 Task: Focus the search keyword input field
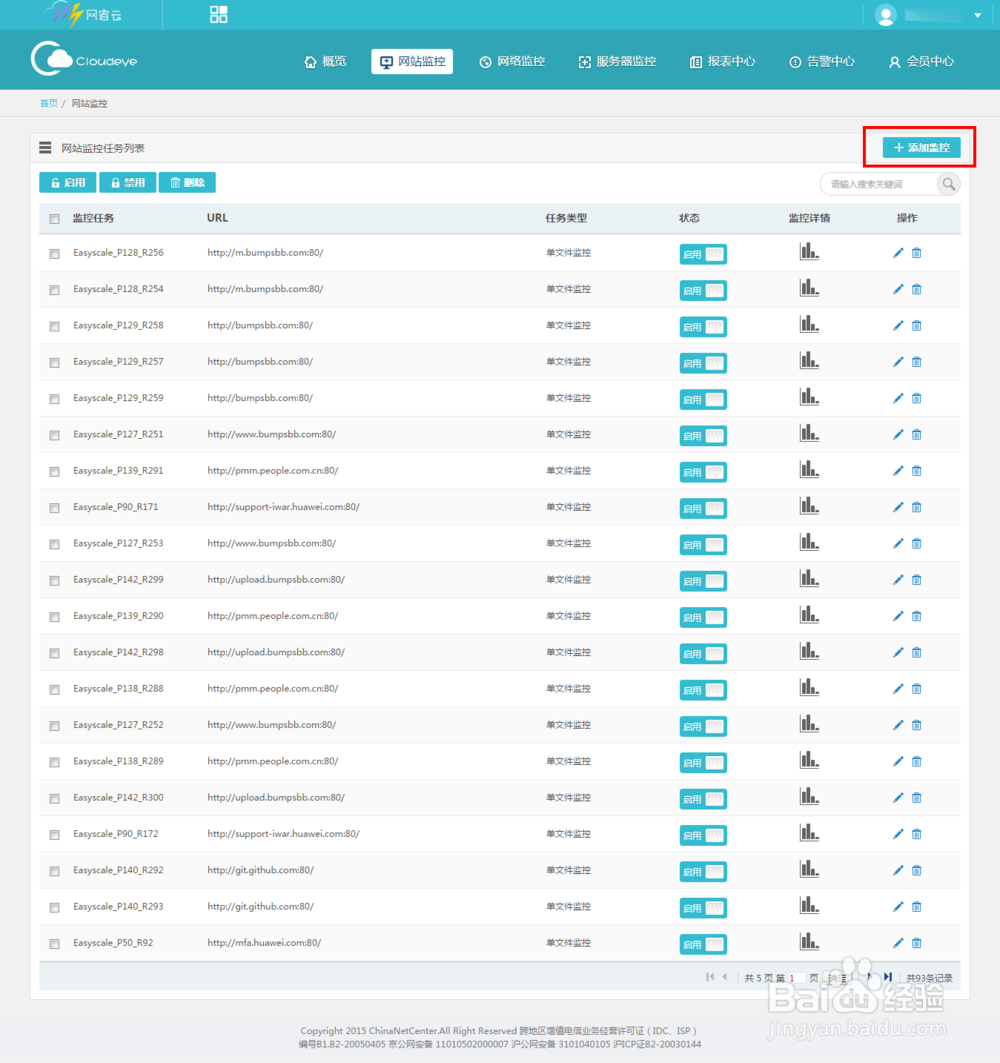tap(880, 184)
